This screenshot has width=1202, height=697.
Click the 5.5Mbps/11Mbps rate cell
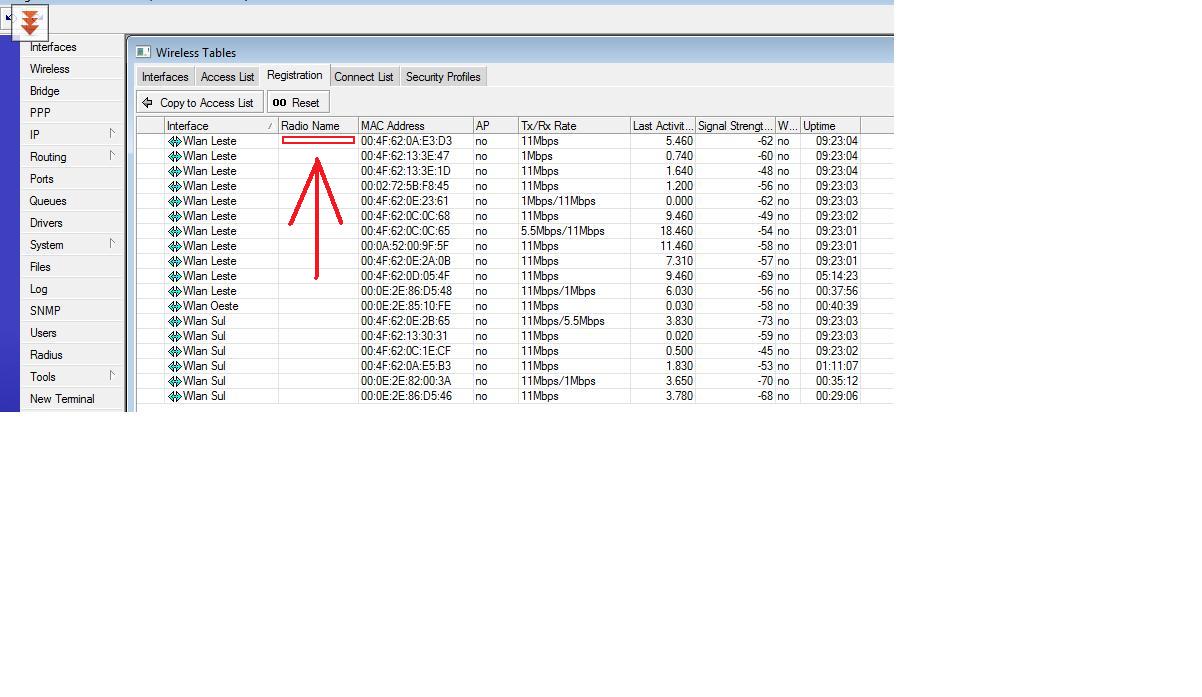[x=563, y=231]
